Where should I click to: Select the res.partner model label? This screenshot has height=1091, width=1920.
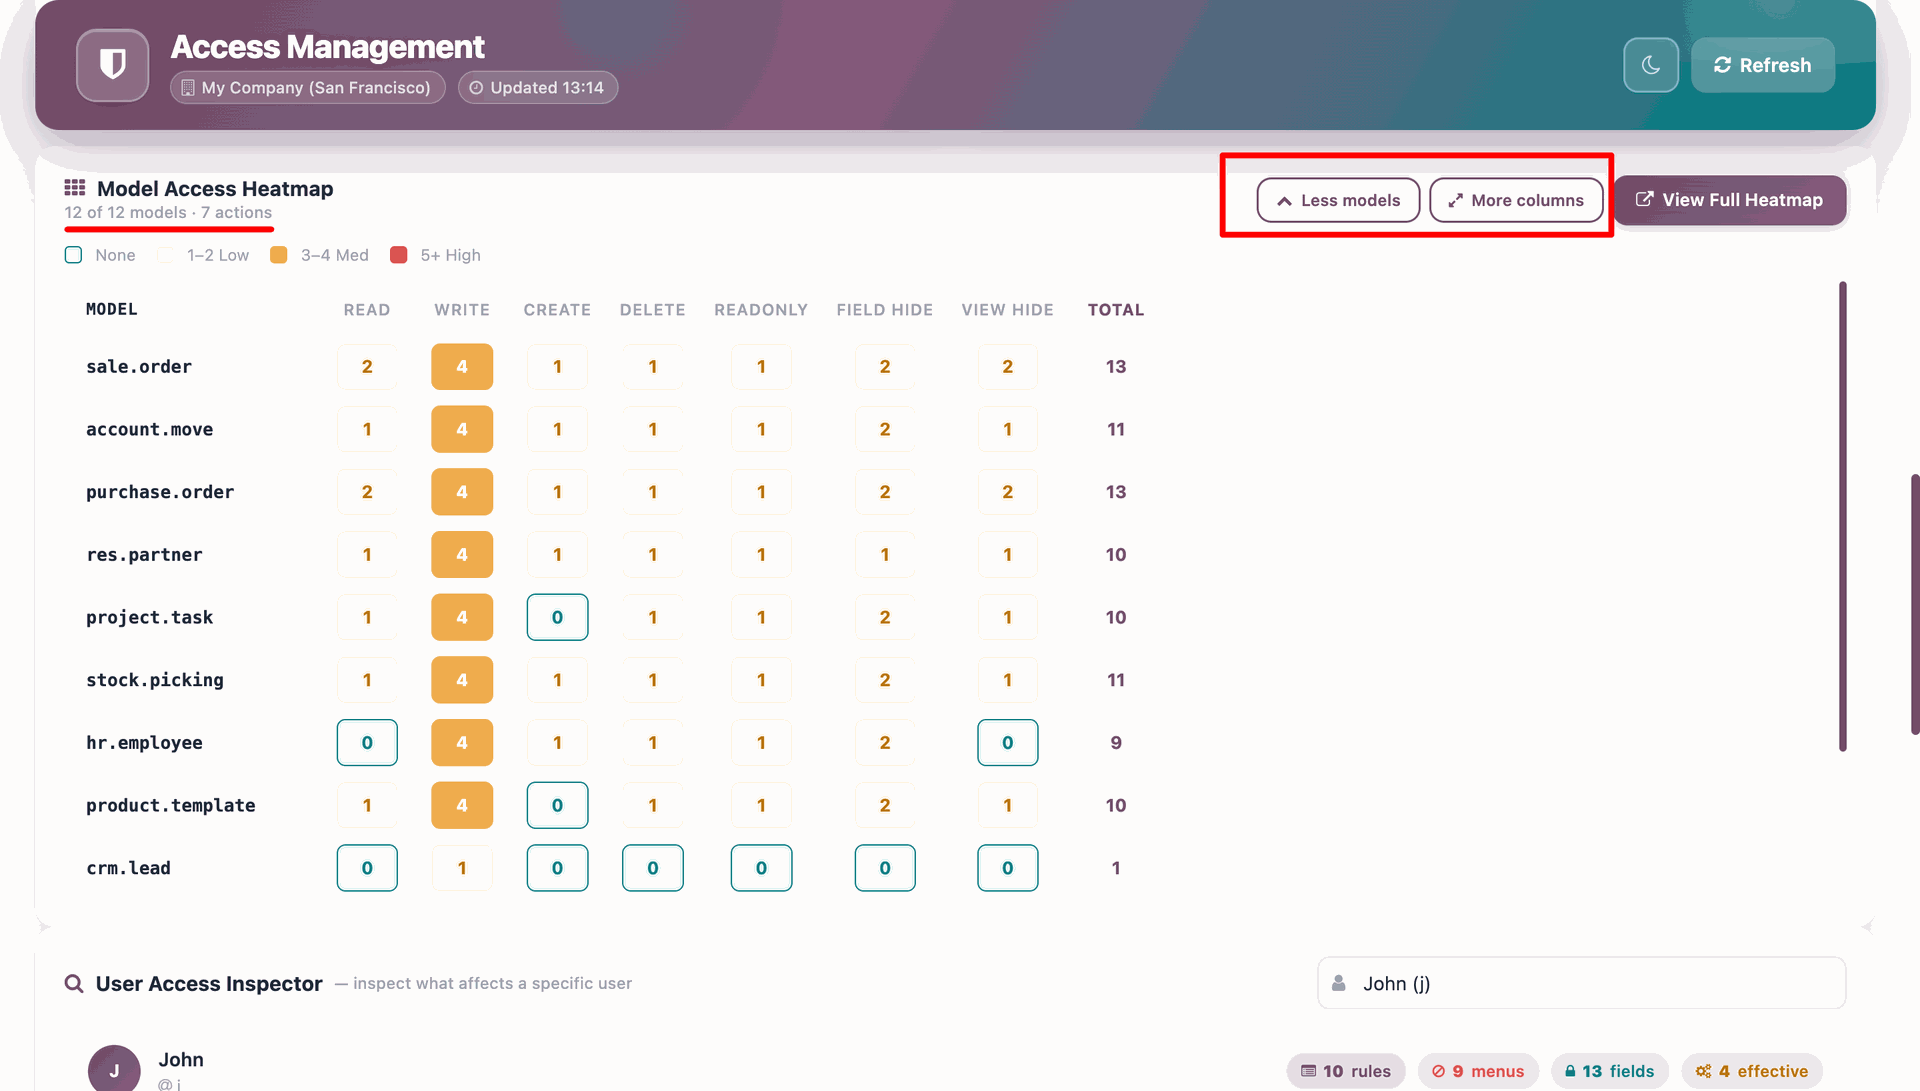click(x=144, y=555)
